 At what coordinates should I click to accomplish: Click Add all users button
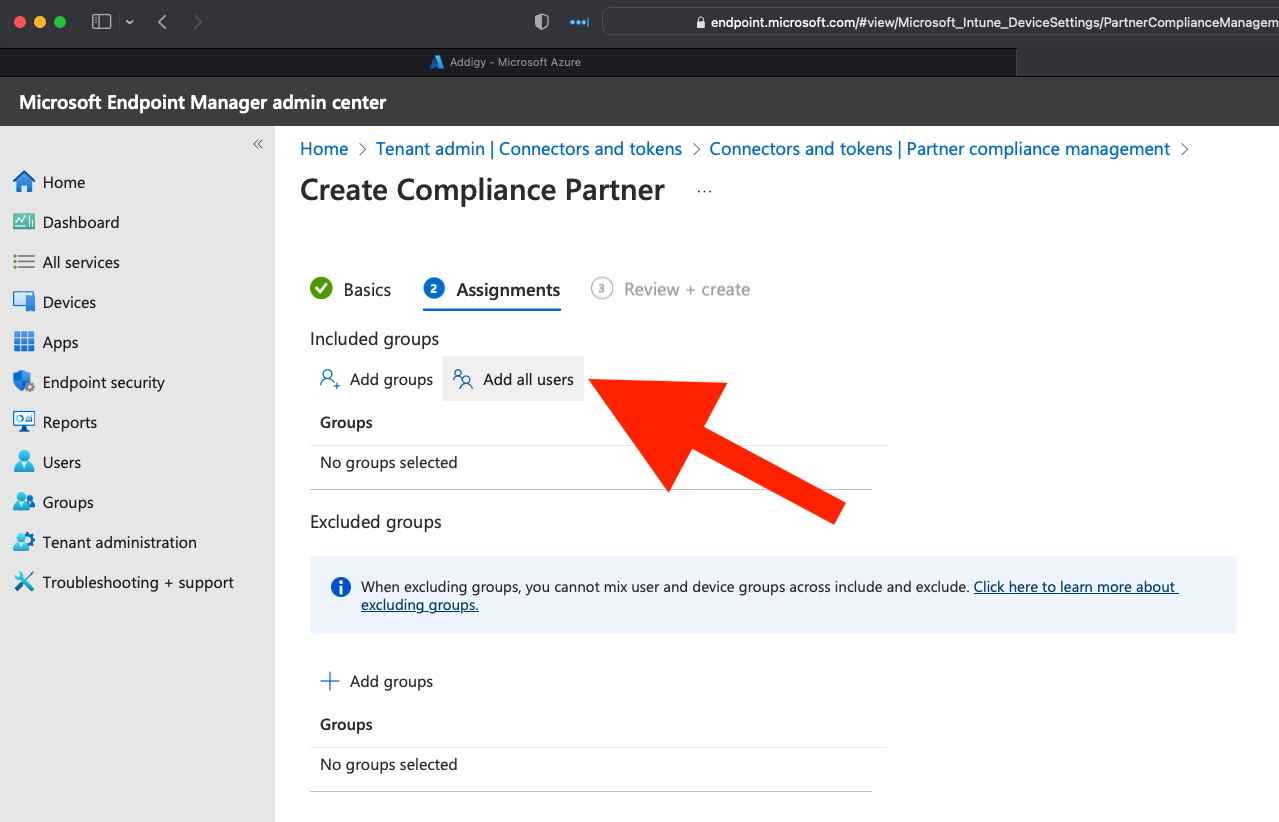coord(513,379)
